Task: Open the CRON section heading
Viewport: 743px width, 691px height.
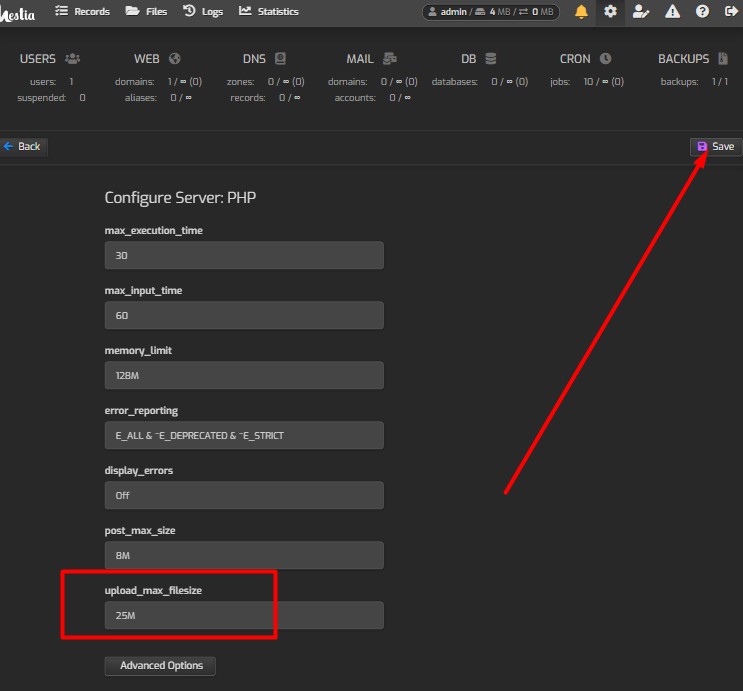Action: (x=575, y=59)
